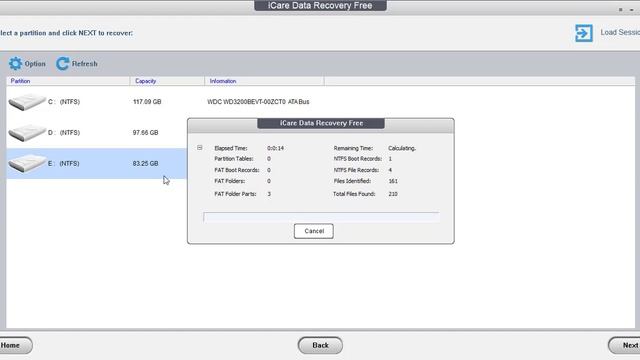The width and height of the screenshot is (640, 360).
Task: Sort by the Information column header
Action: tap(223, 81)
